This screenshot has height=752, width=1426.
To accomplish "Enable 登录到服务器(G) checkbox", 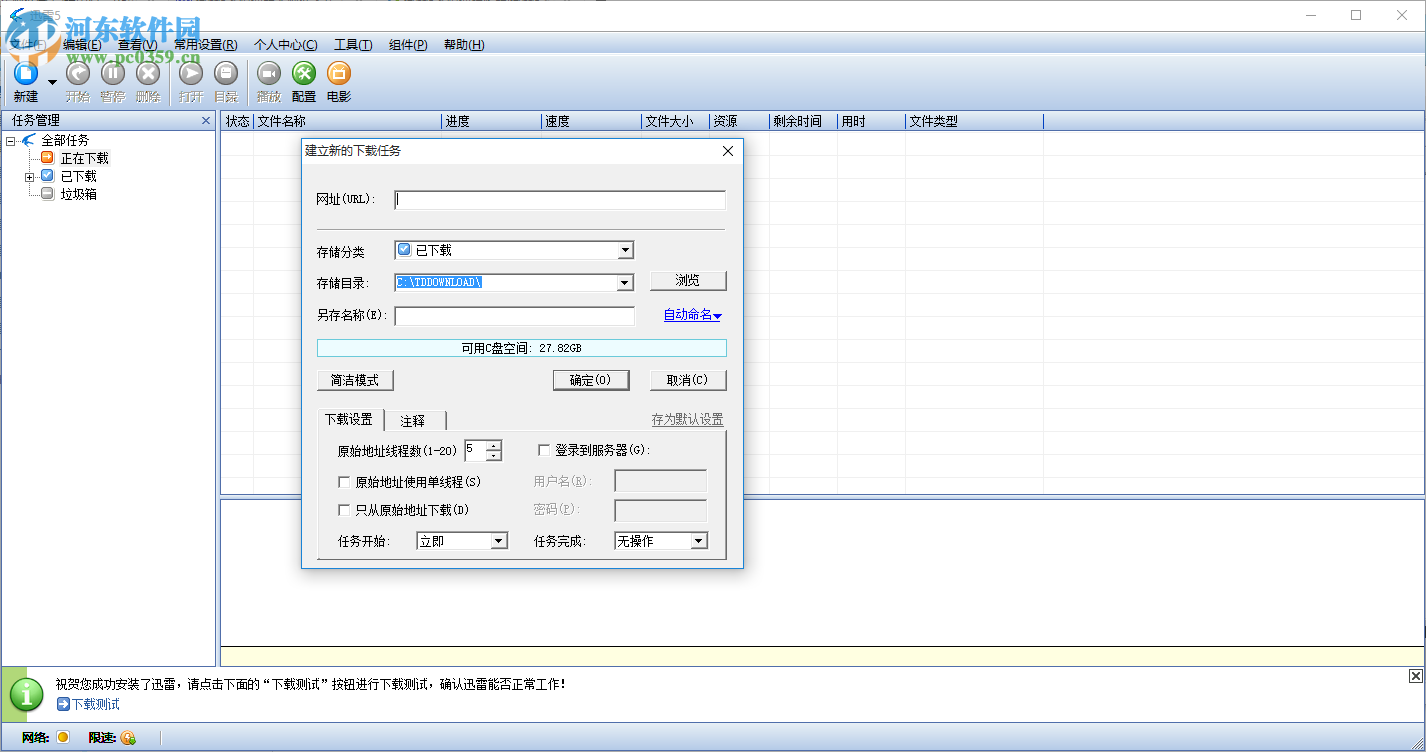I will 544,450.
